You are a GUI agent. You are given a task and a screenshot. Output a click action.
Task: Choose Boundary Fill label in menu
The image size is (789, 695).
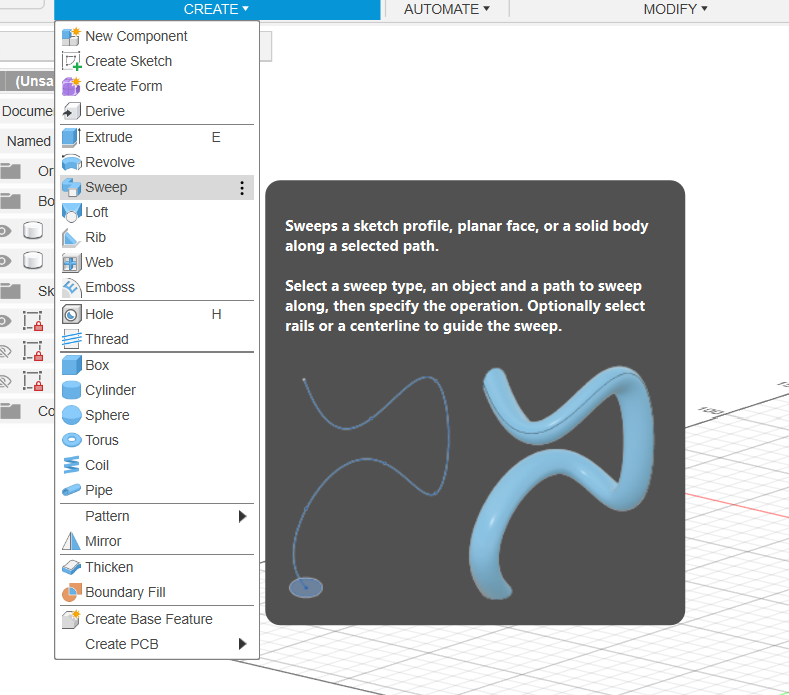(125, 592)
